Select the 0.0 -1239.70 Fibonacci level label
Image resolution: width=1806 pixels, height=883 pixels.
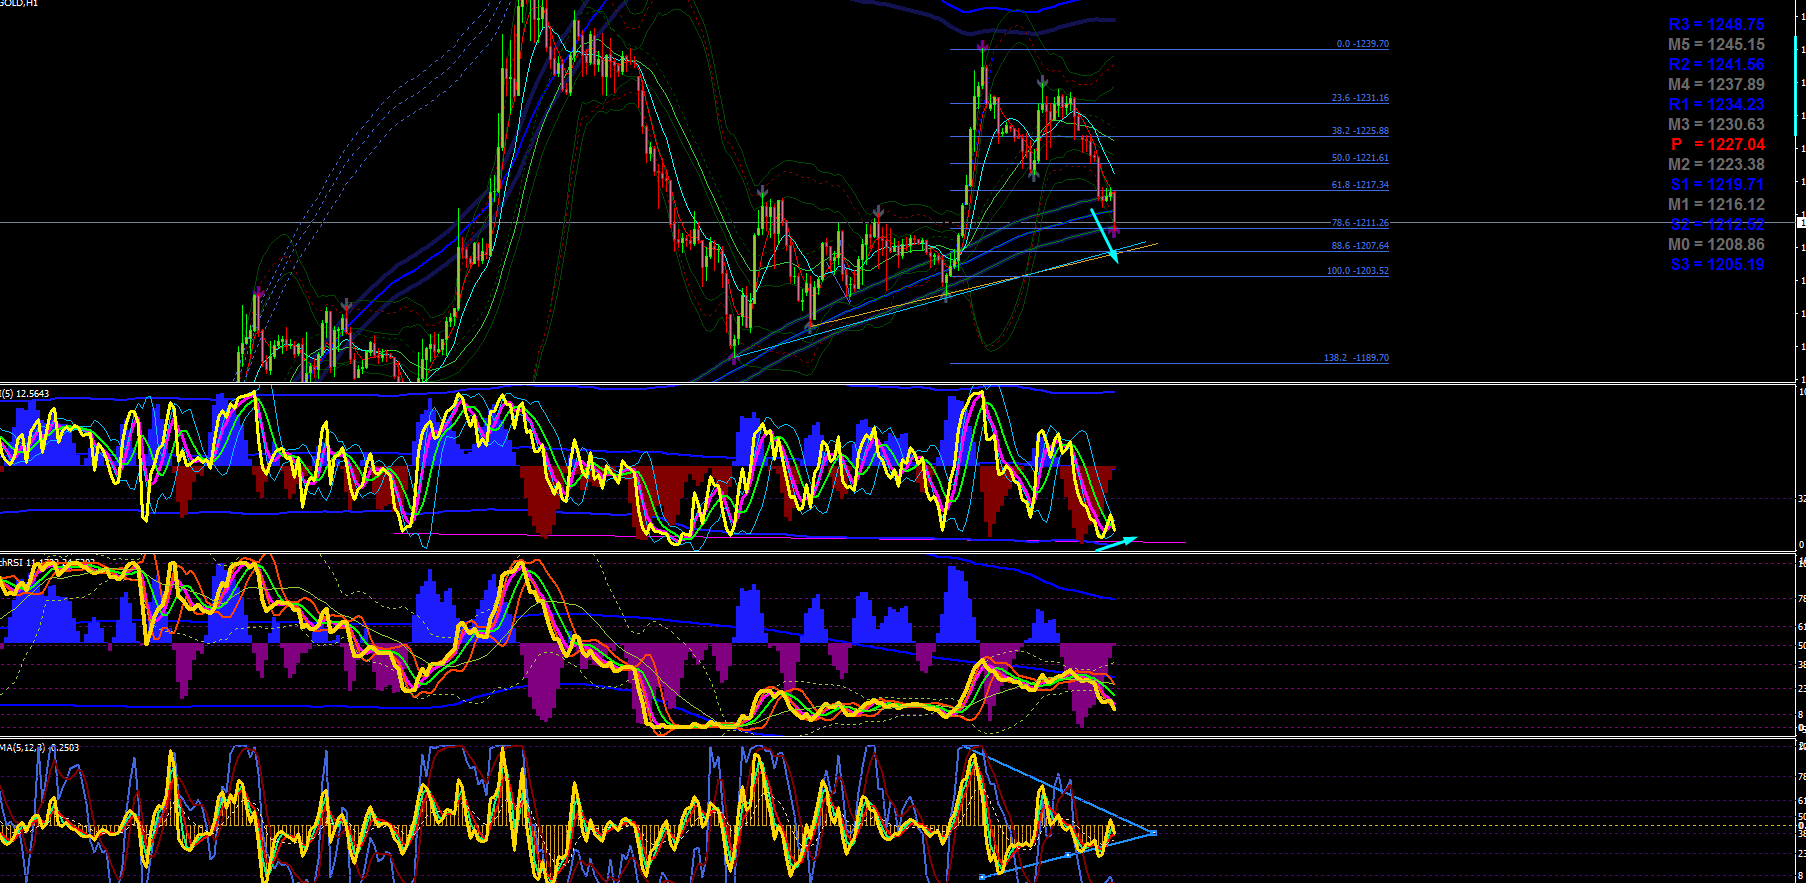tap(1363, 44)
